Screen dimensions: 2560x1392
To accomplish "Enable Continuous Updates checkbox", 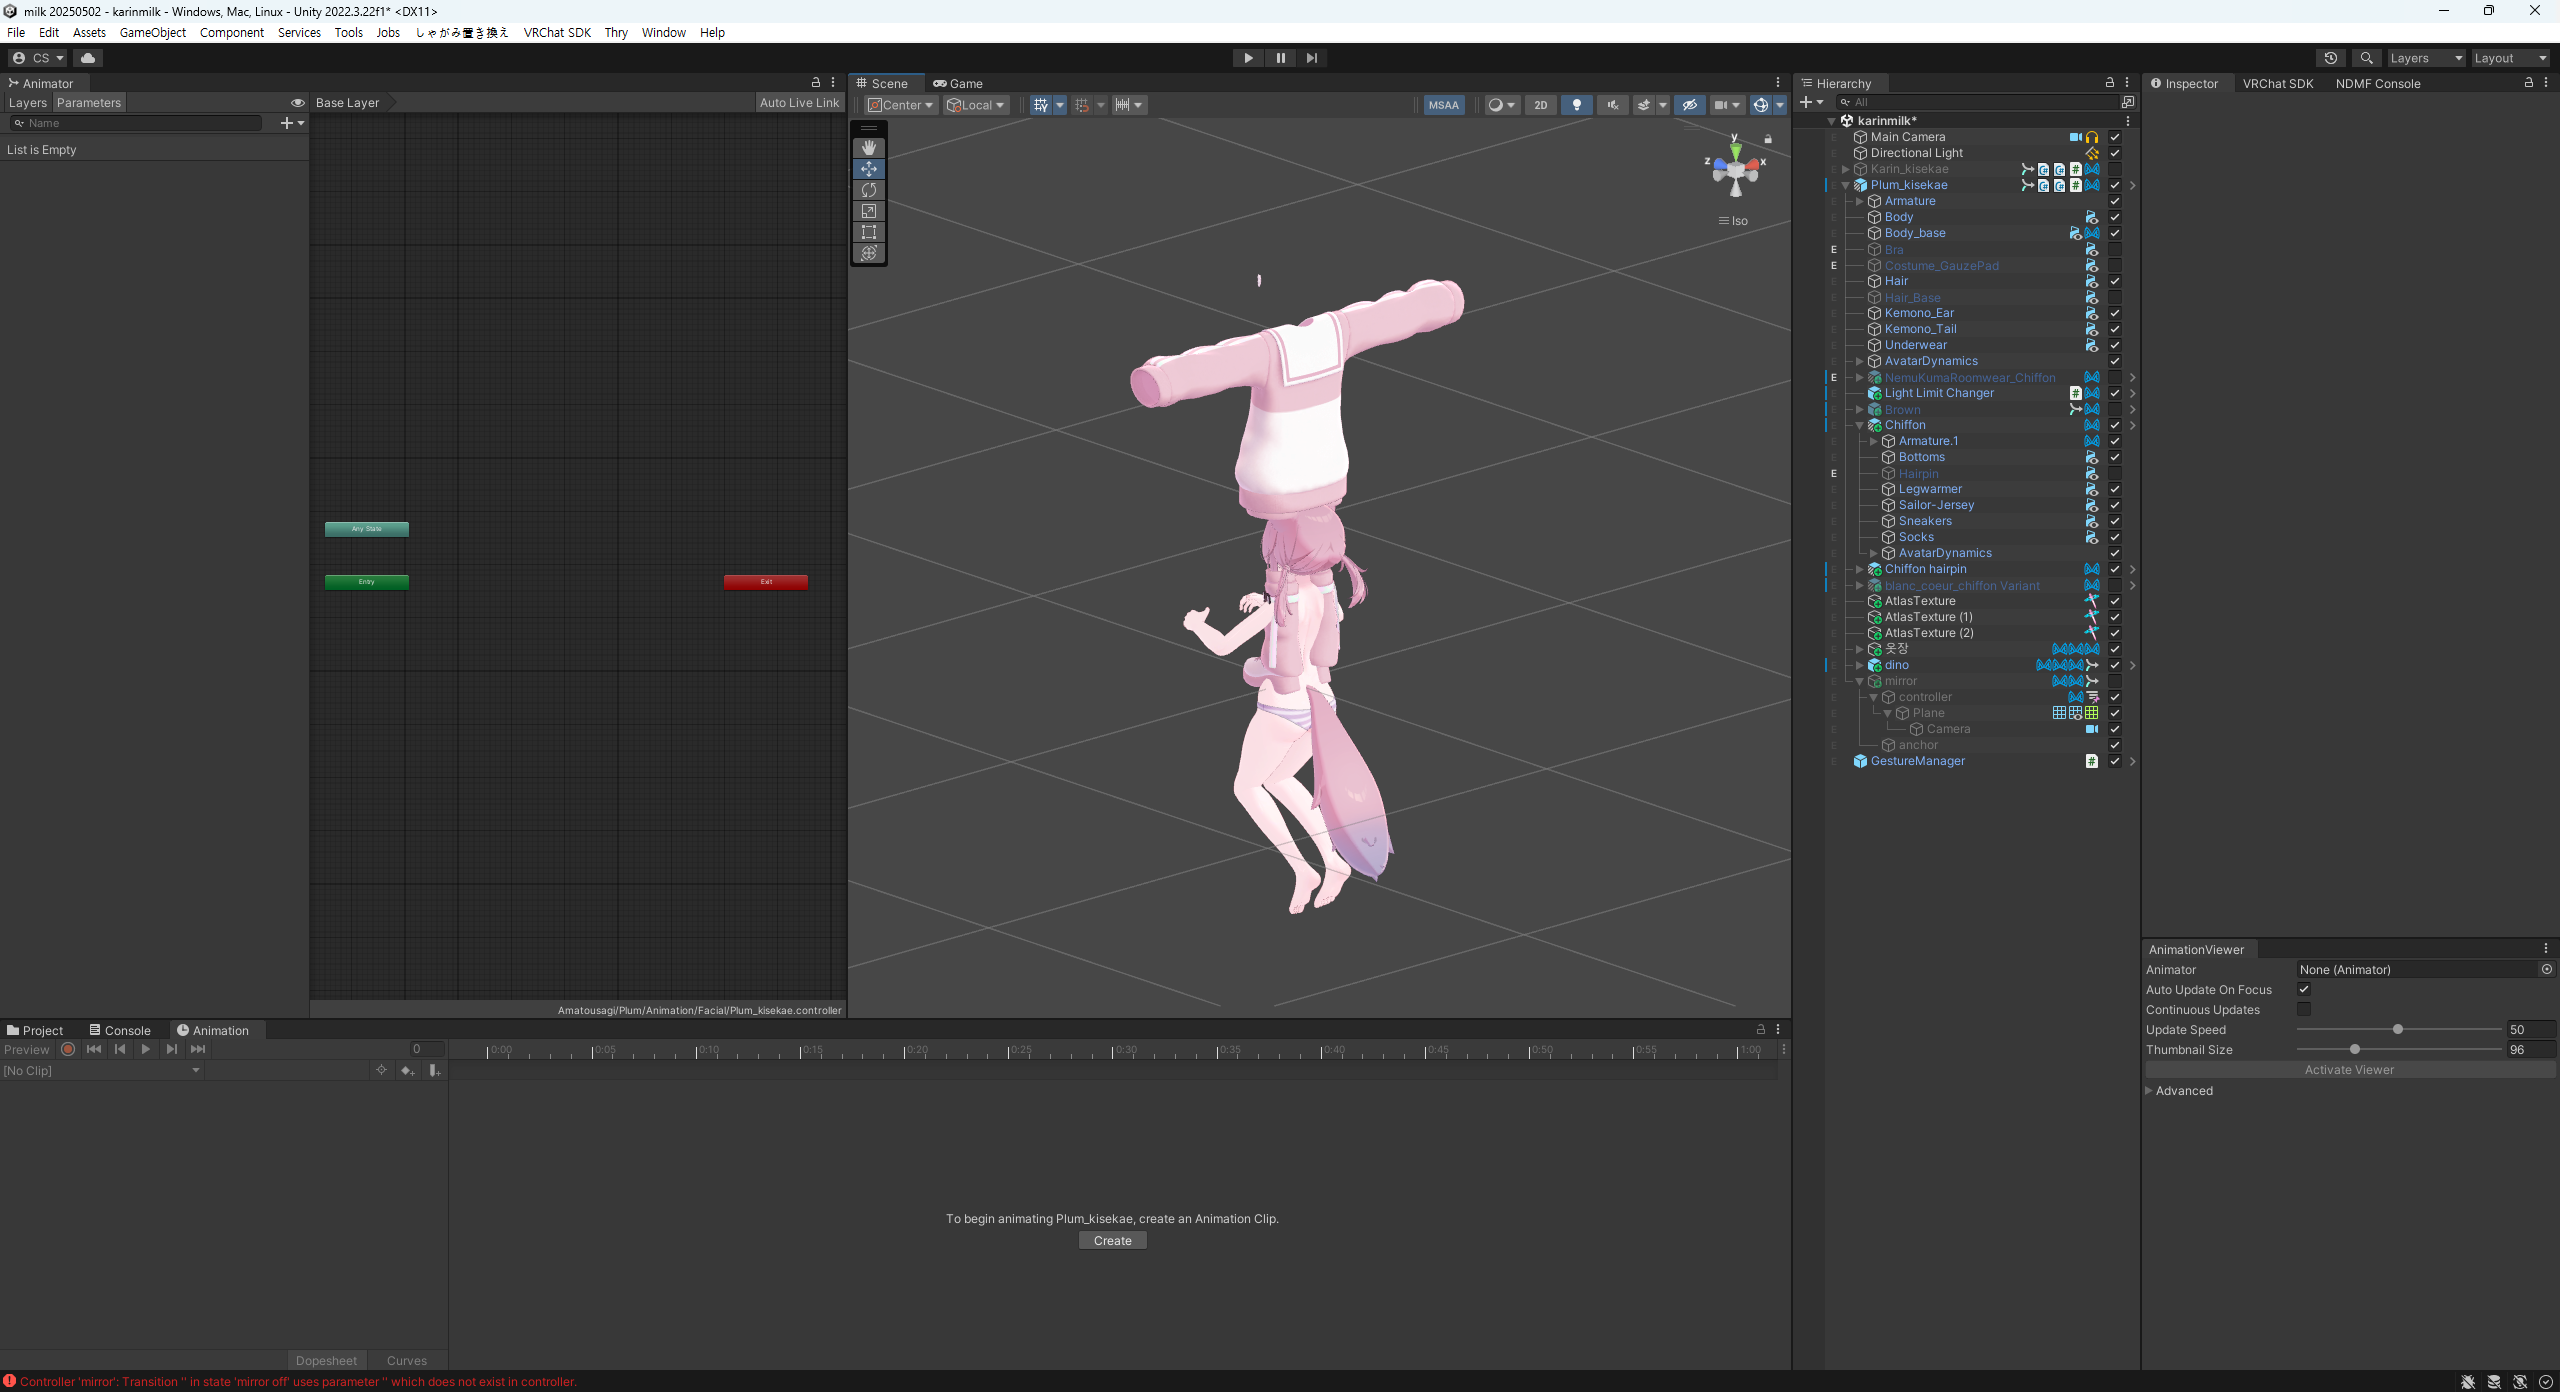I will pyautogui.click(x=2304, y=1009).
